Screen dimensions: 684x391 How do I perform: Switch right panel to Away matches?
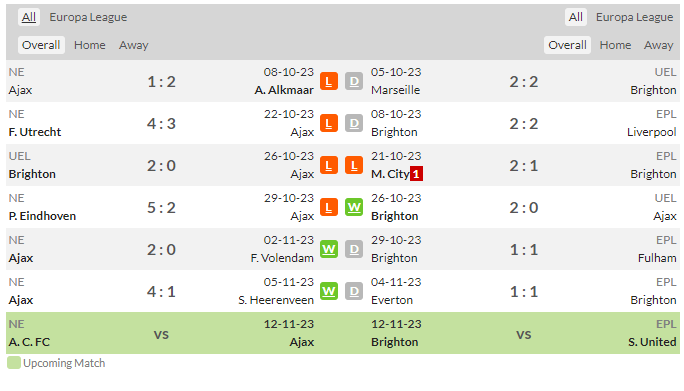pyautogui.click(x=659, y=45)
